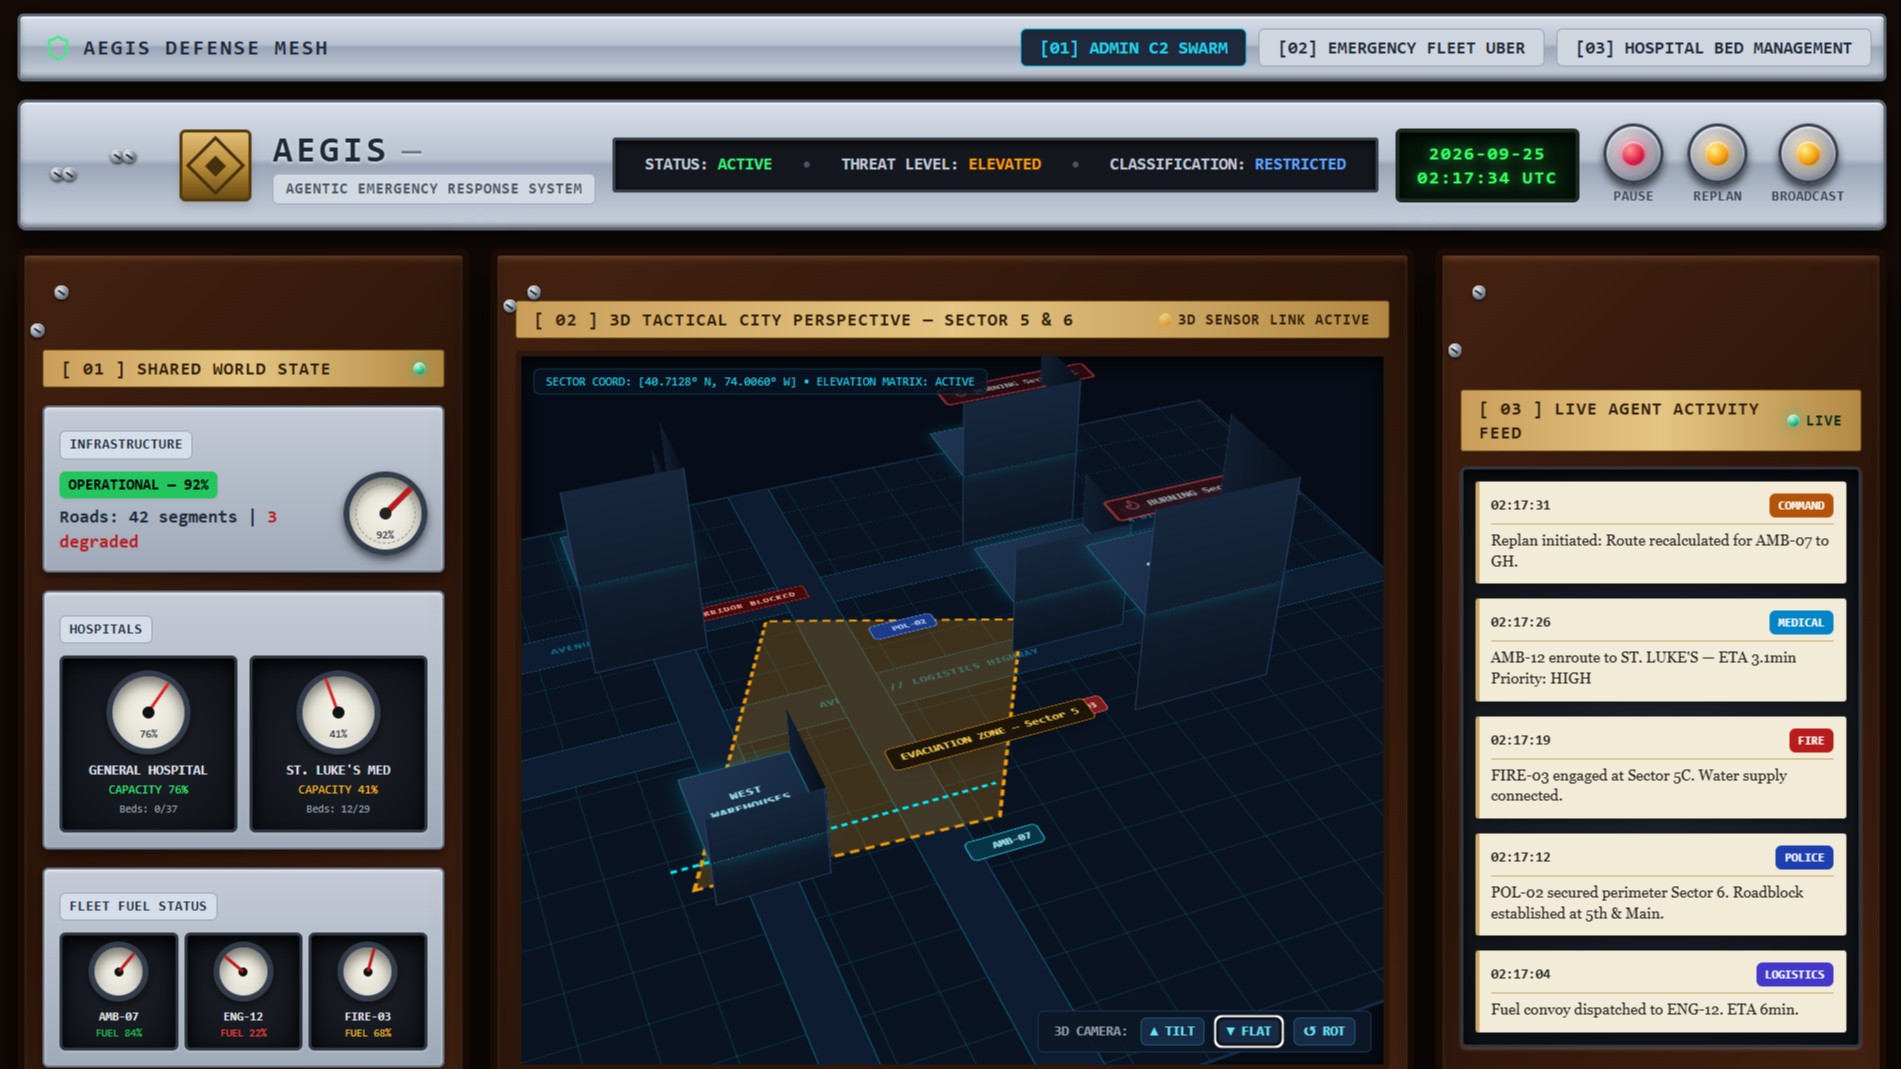Image resolution: width=1901 pixels, height=1069 pixels.
Task: Select TILT camera mode
Action: point(1172,1031)
